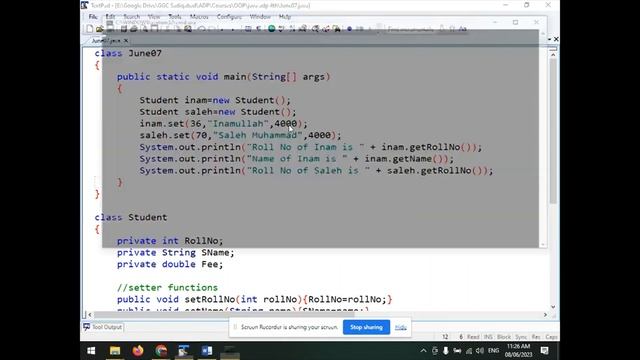This screenshot has height=360, width=640.
Task: Click the "saleh.set(70,..." code line
Action: (240, 135)
